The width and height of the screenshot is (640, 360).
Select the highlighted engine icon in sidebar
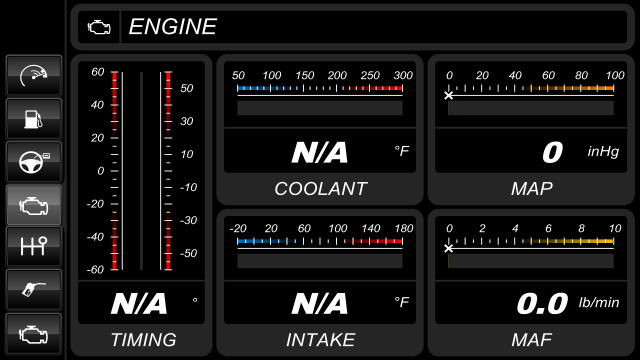tap(33, 205)
